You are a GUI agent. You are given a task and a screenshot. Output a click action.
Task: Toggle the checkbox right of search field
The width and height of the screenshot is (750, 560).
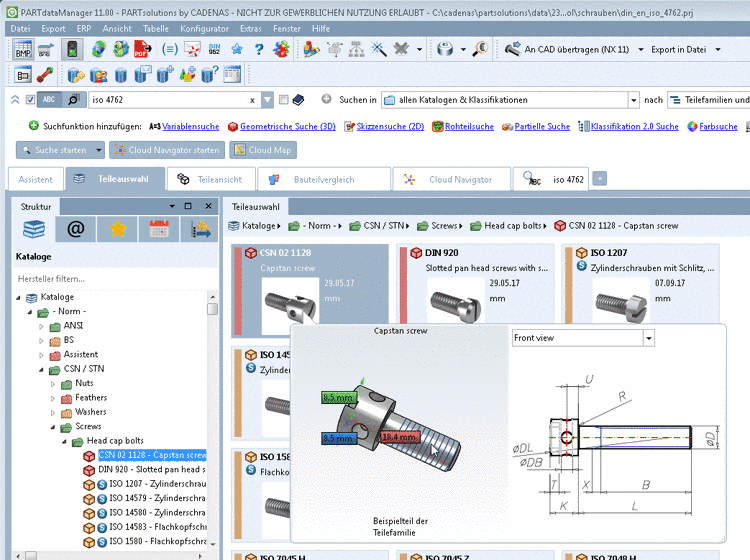tap(284, 100)
